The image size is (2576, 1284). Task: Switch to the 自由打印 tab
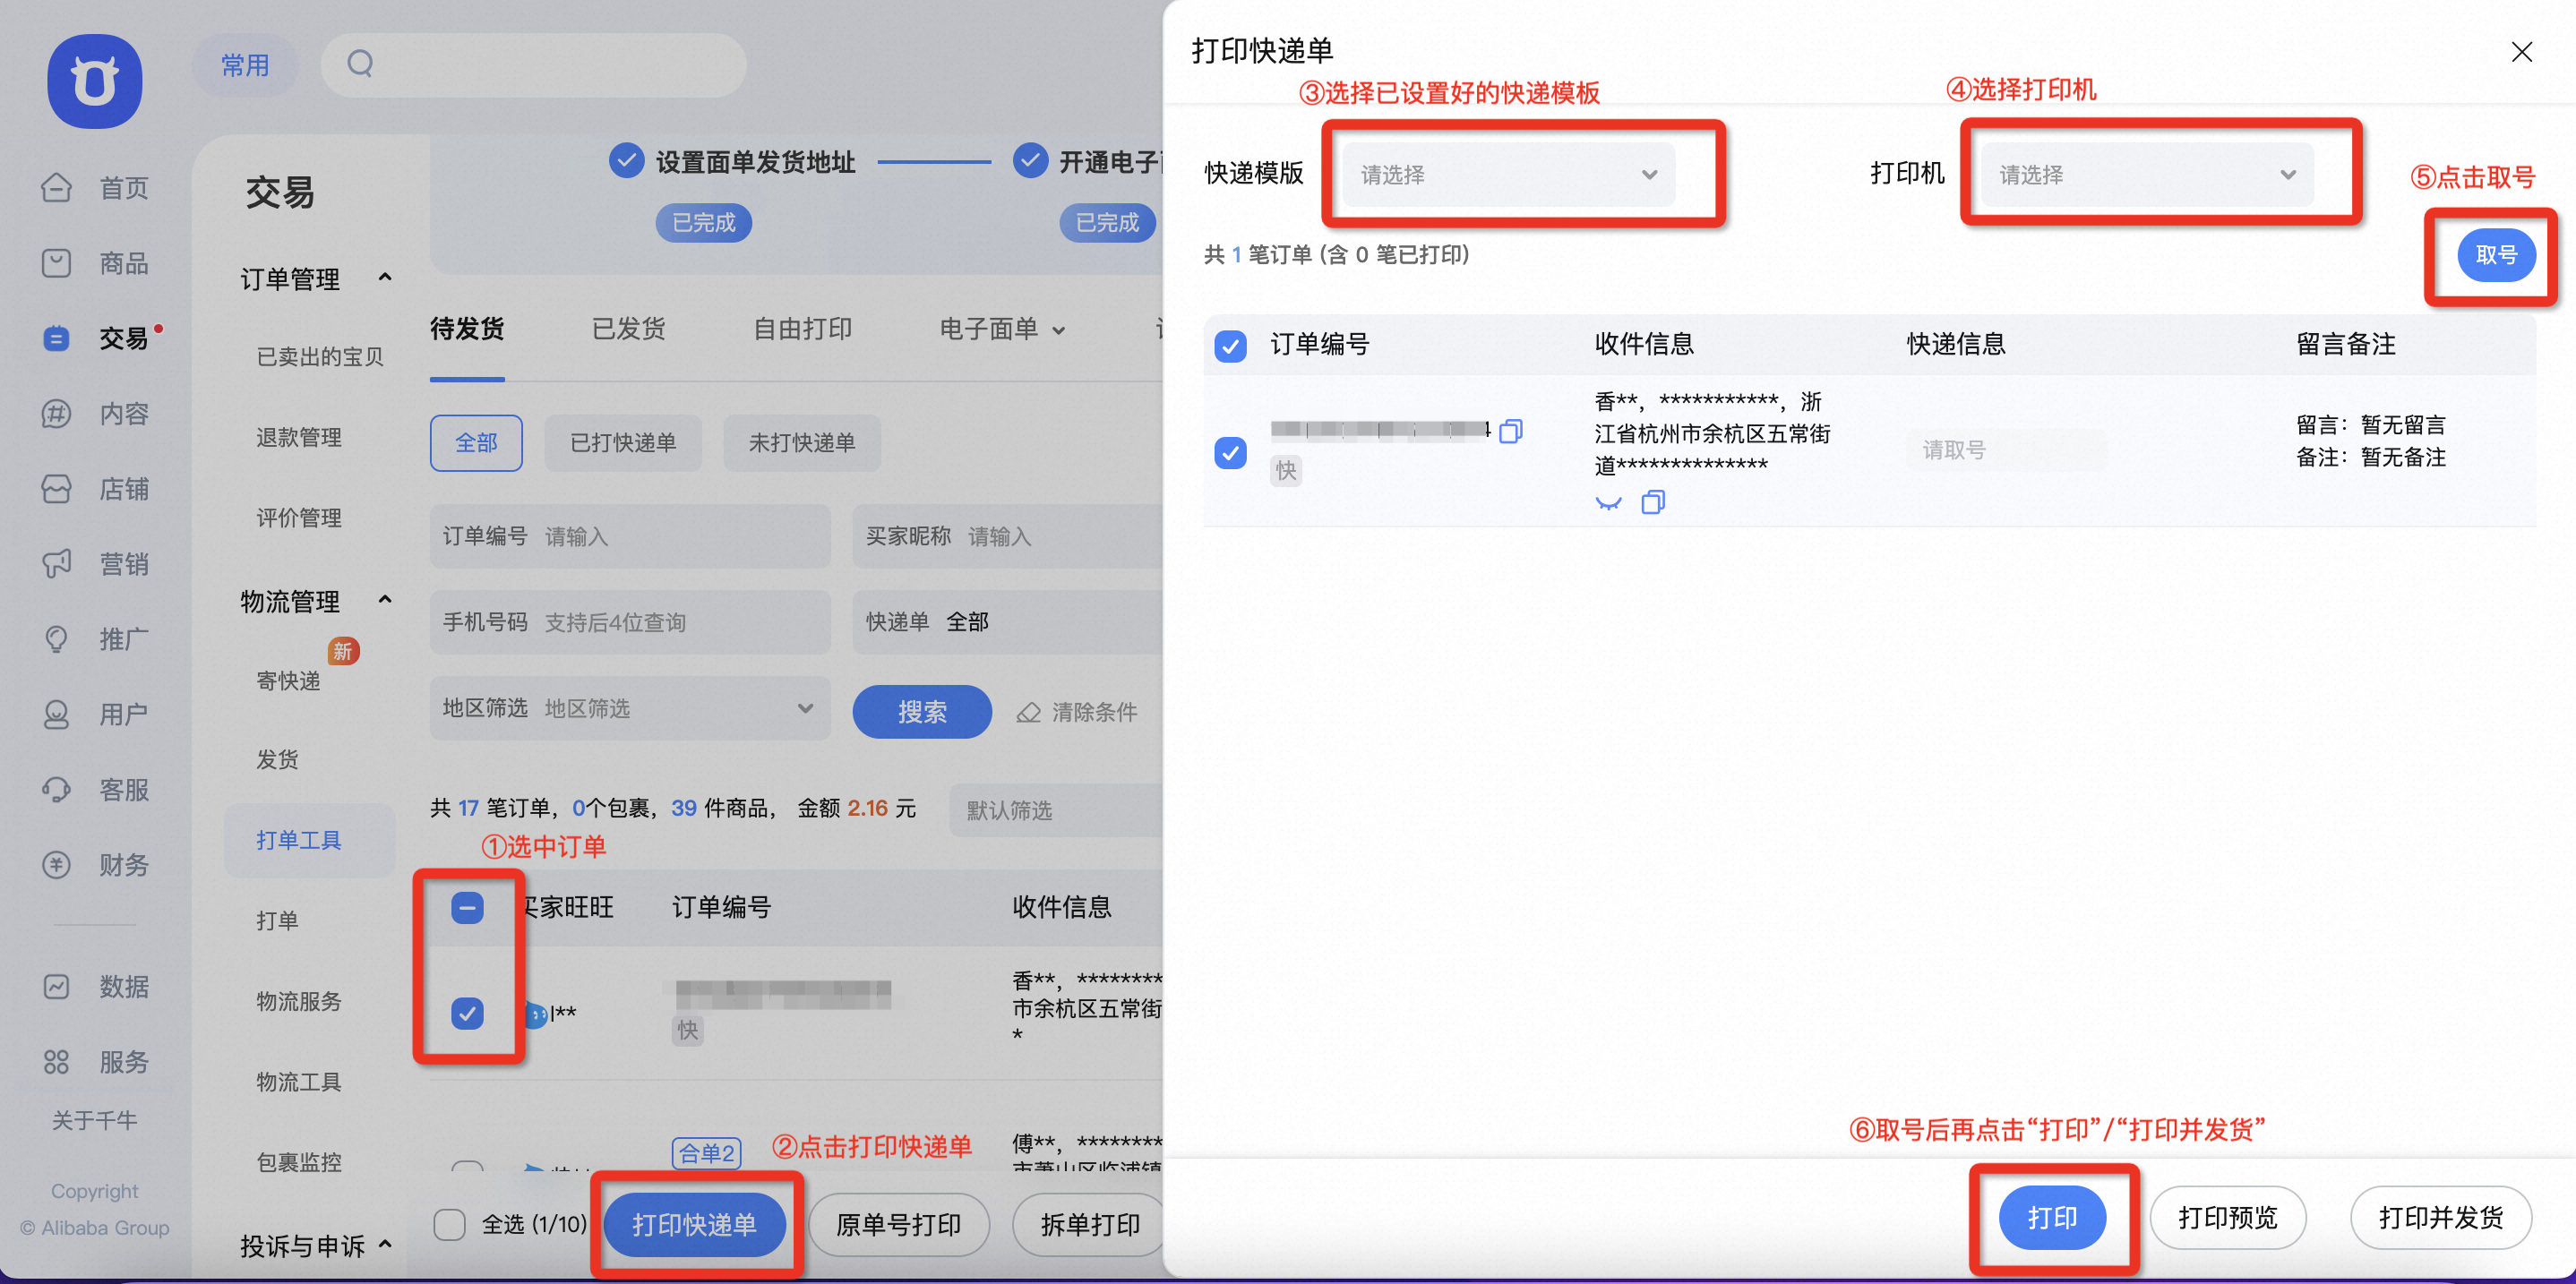tap(802, 329)
